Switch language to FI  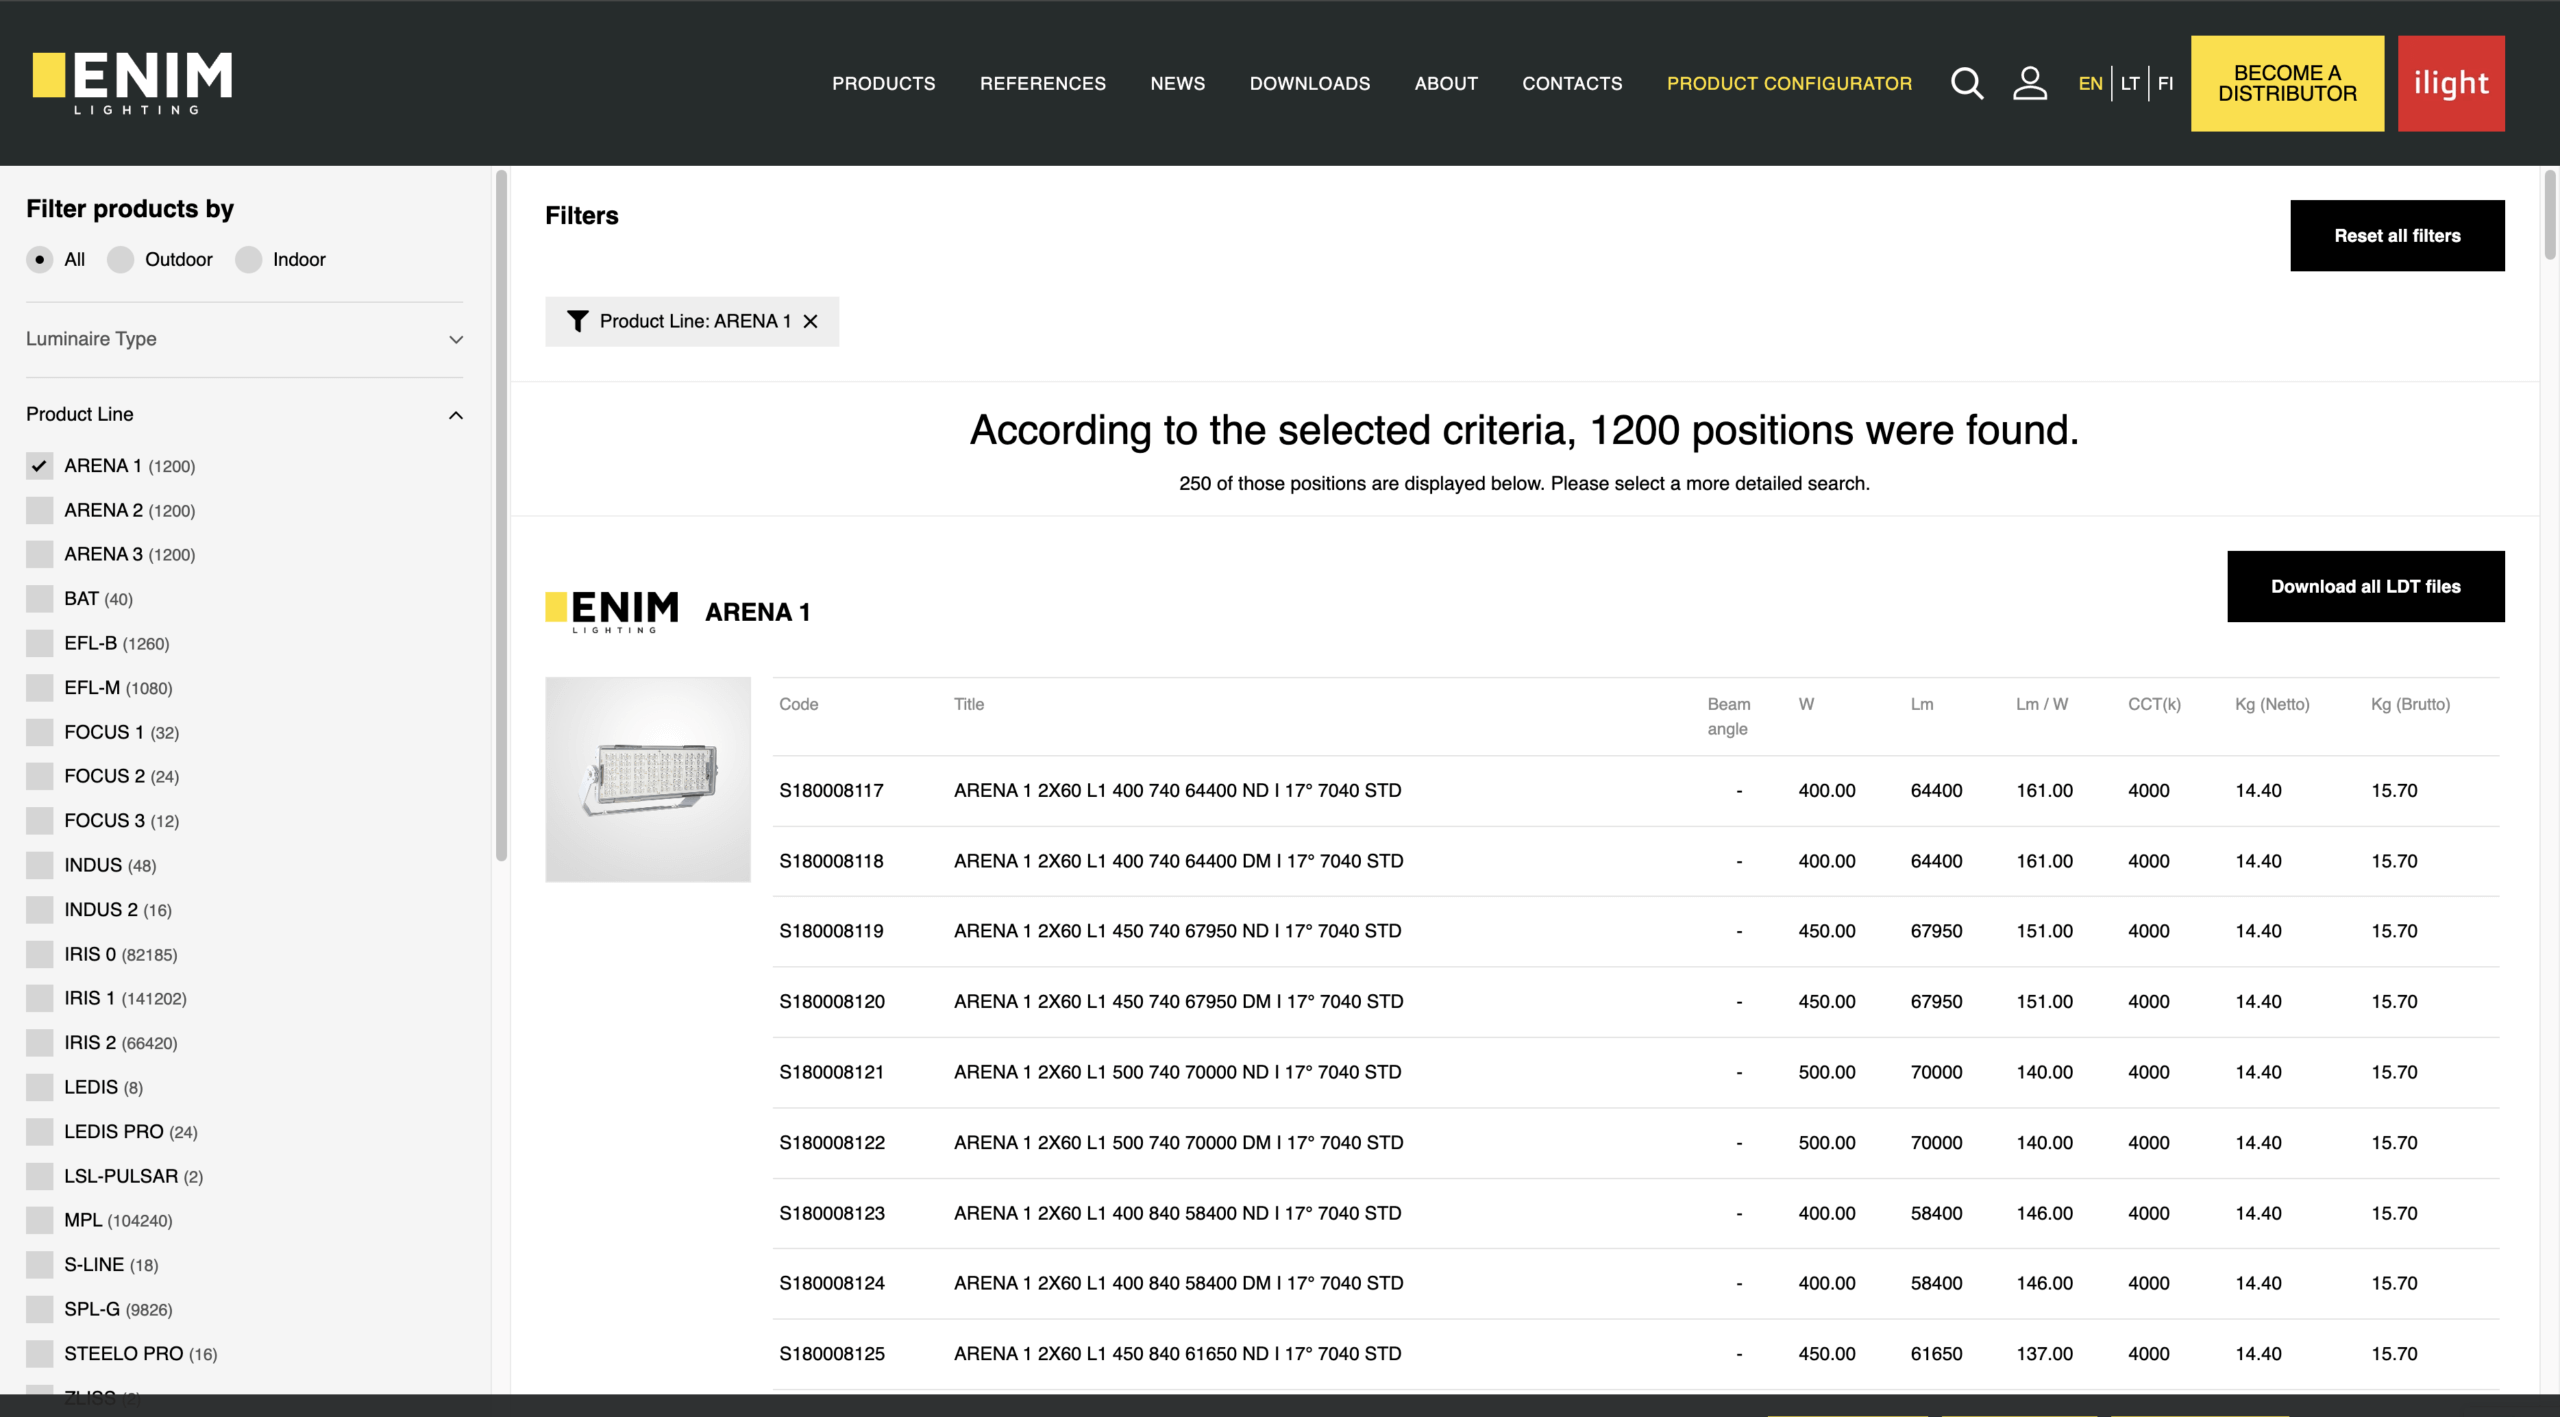(x=2165, y=83)
